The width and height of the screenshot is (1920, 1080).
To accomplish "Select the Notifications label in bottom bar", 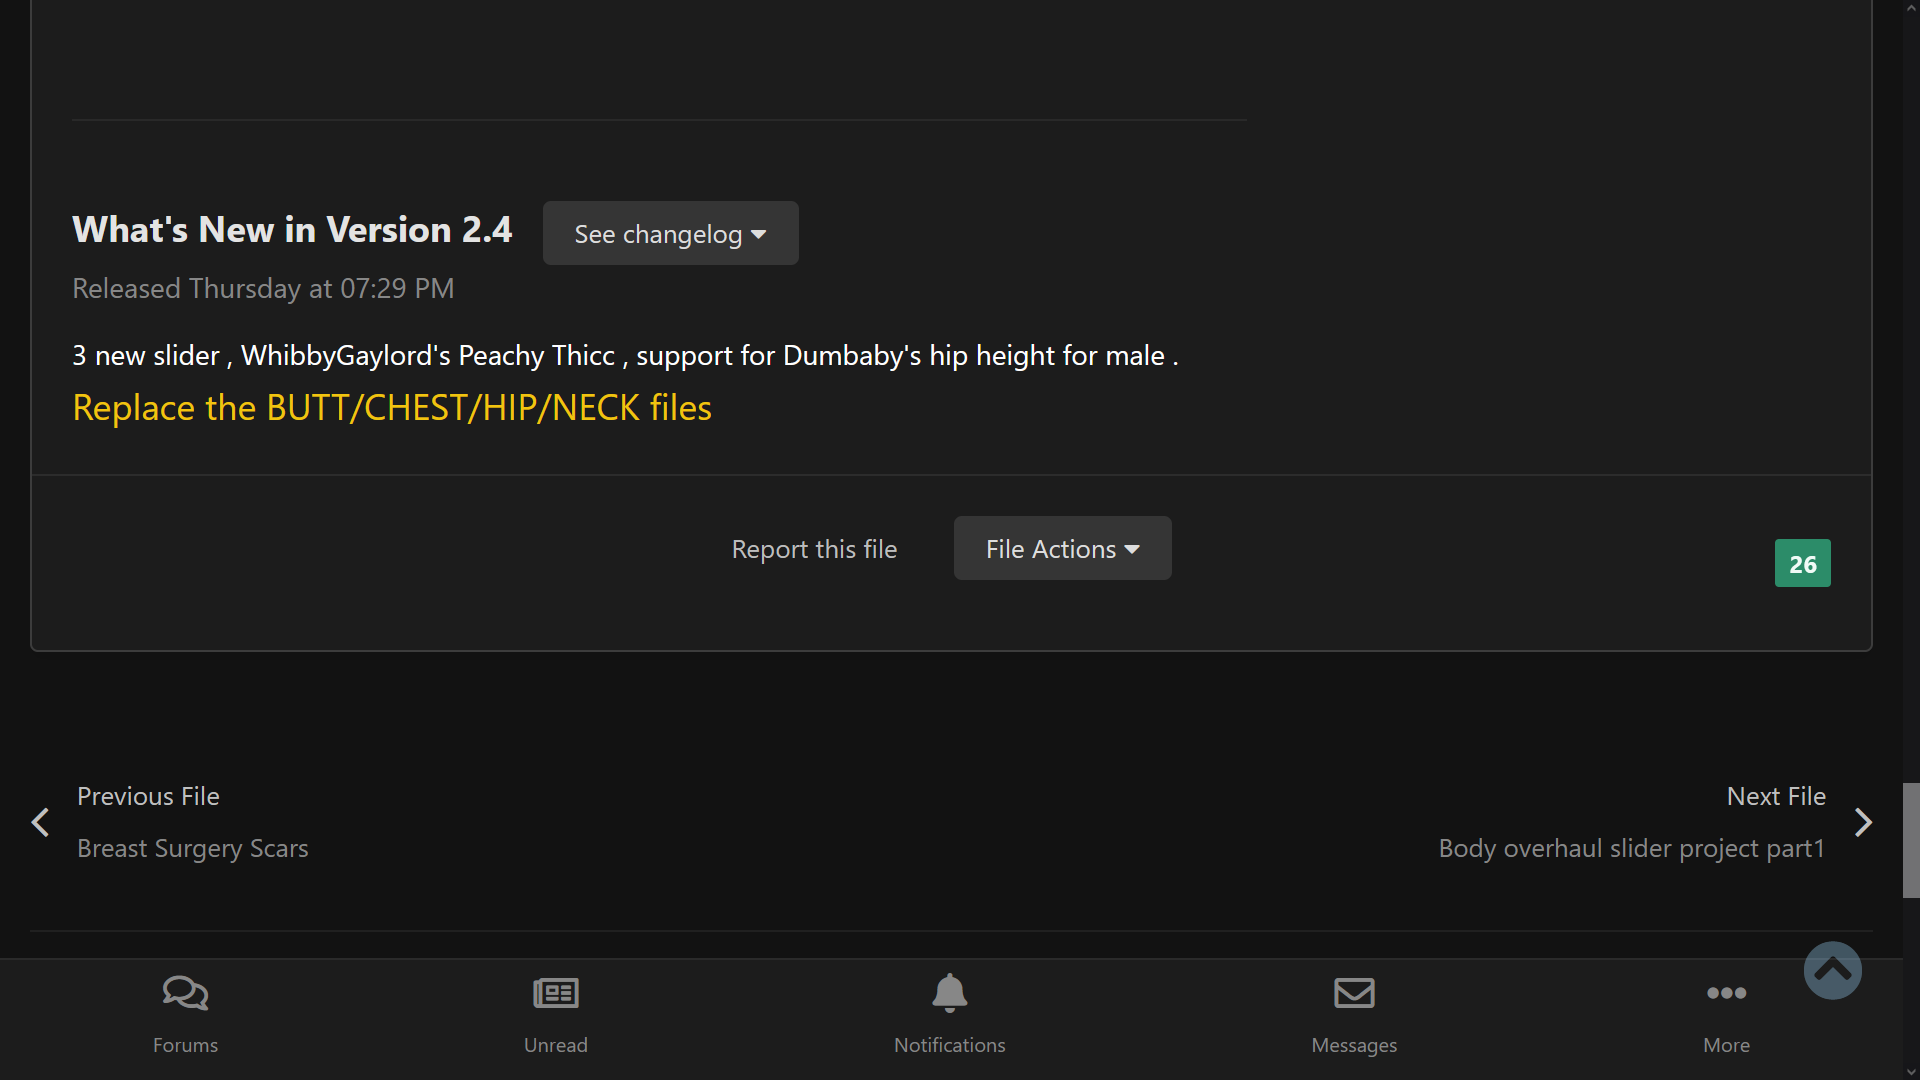I will pos(950,1045).
